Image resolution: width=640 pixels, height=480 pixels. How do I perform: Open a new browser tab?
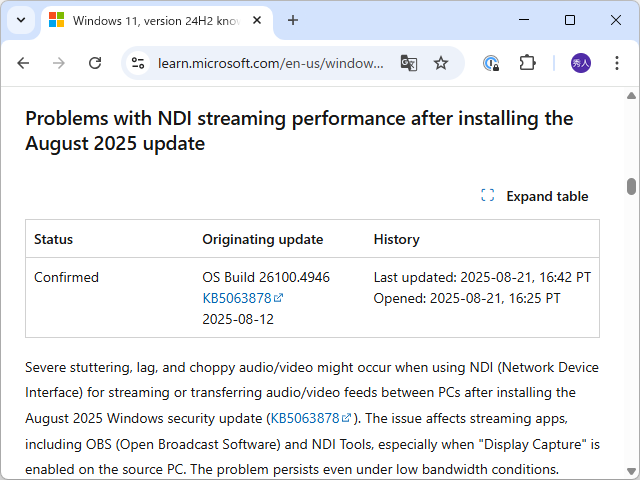click(293, 20)
